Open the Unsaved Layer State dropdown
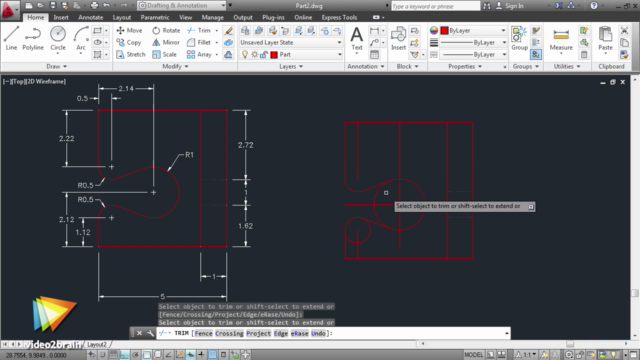This screenshot has height=360, width=640. [x=291, y=42]
